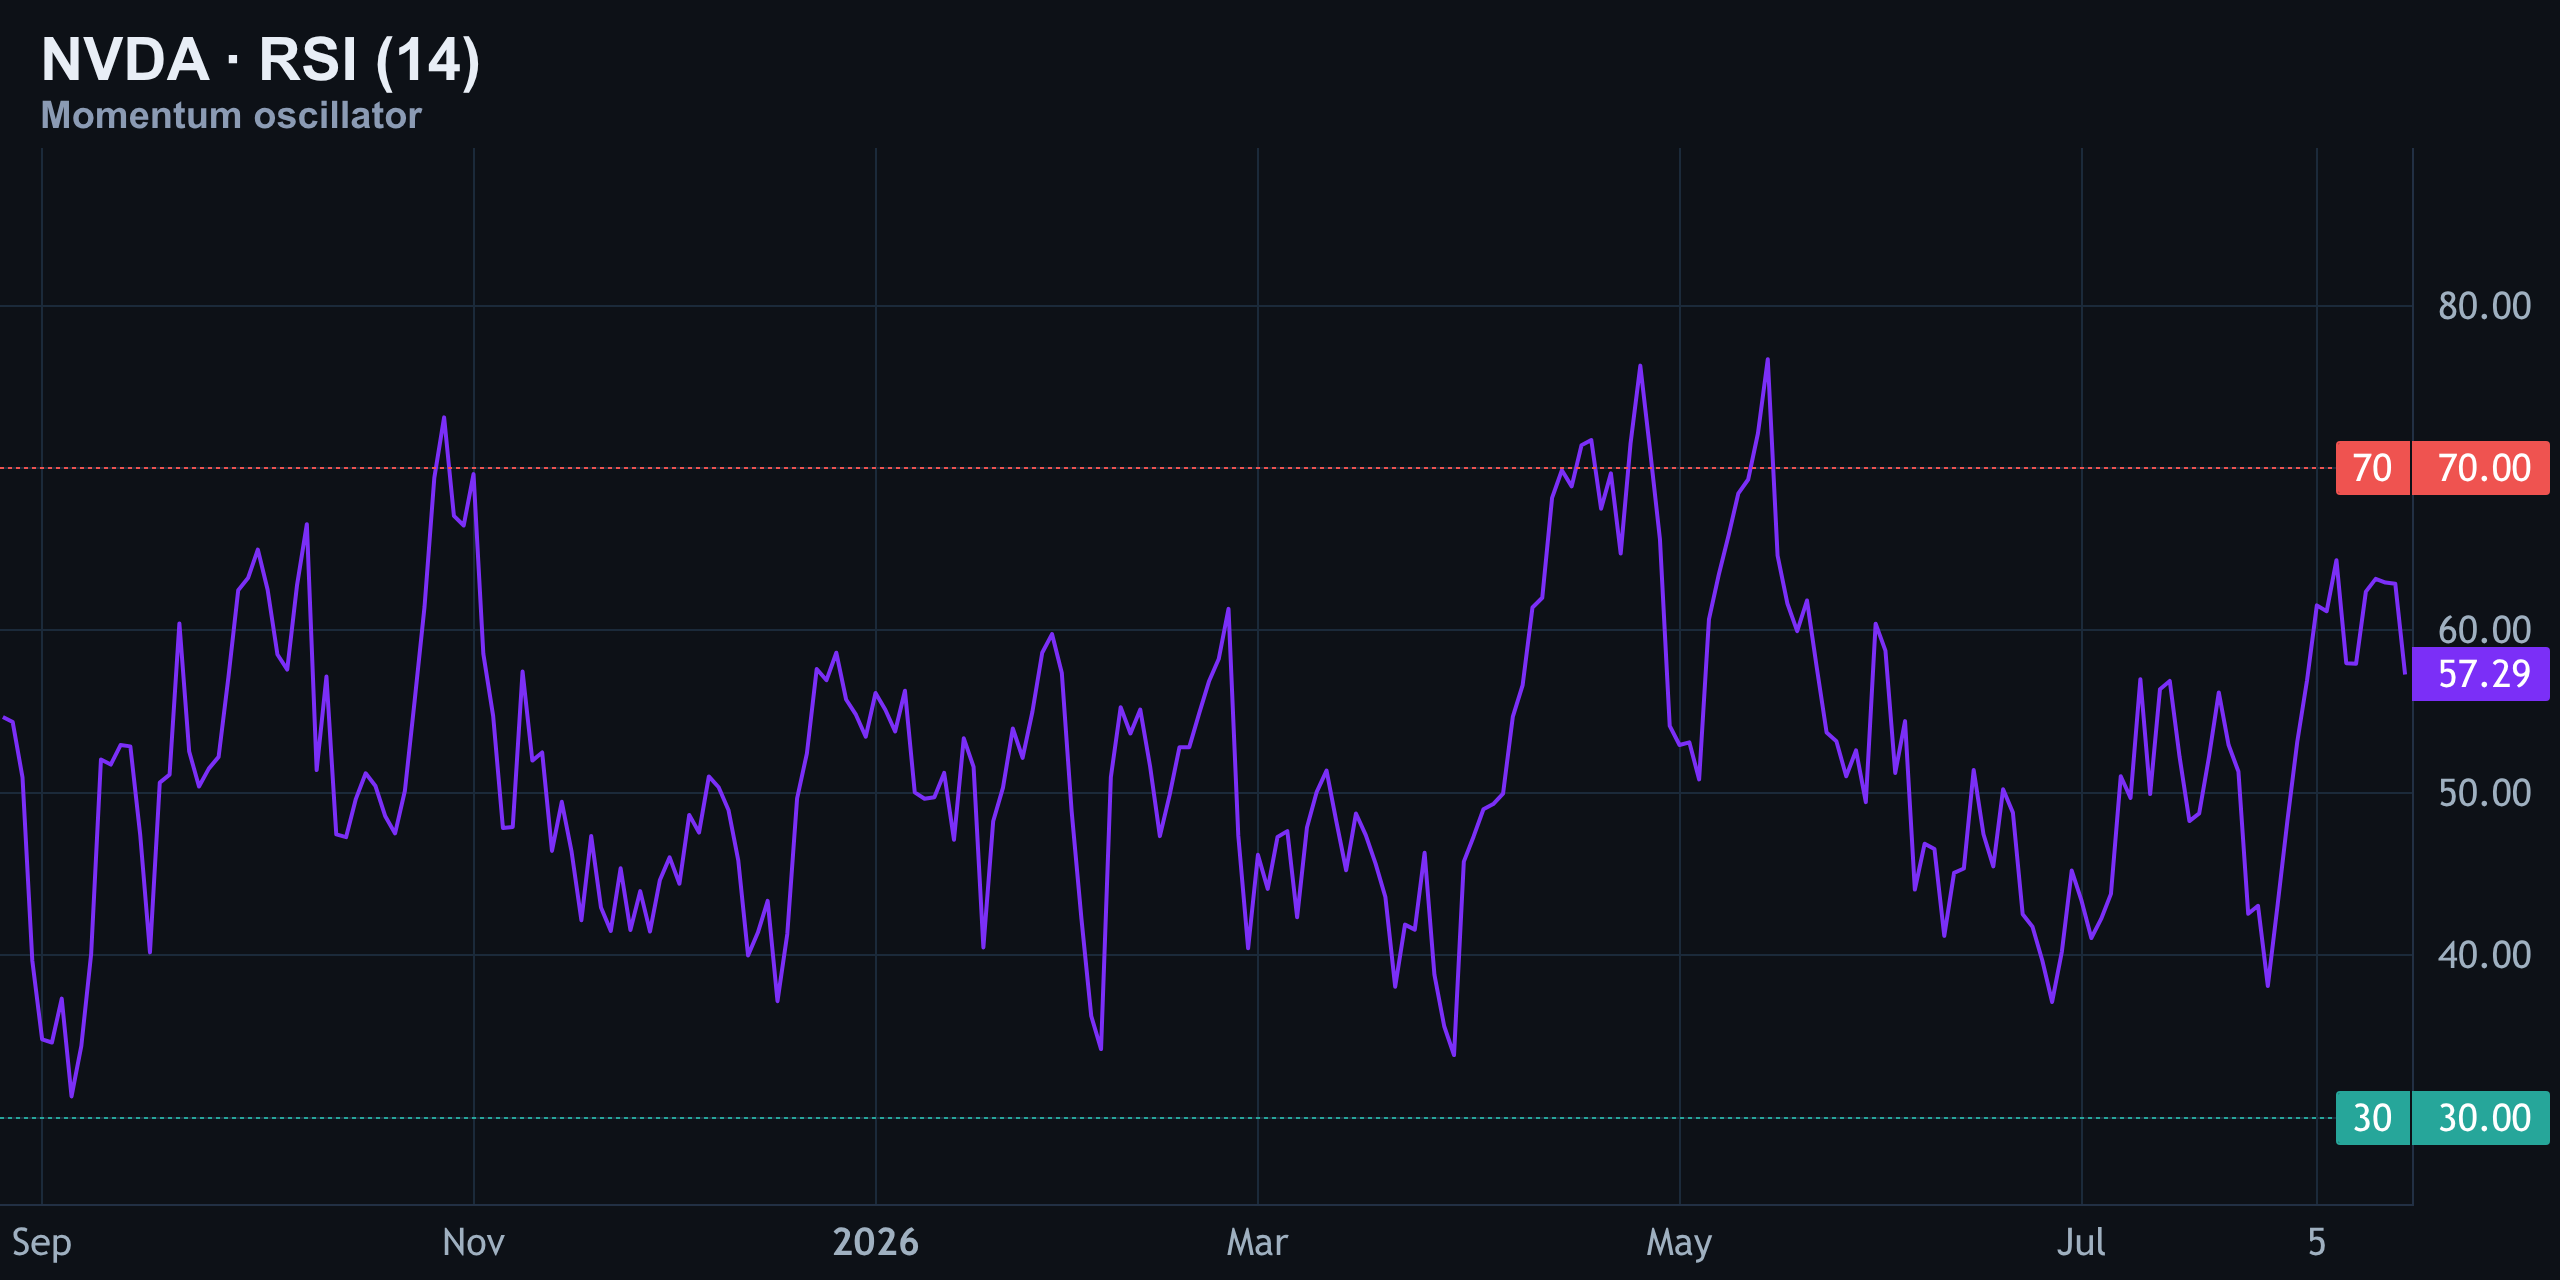The width and height of the screenshot is (2560, 1280).
Task: Click the purple 57.29 current value label
Action: 2481,674
